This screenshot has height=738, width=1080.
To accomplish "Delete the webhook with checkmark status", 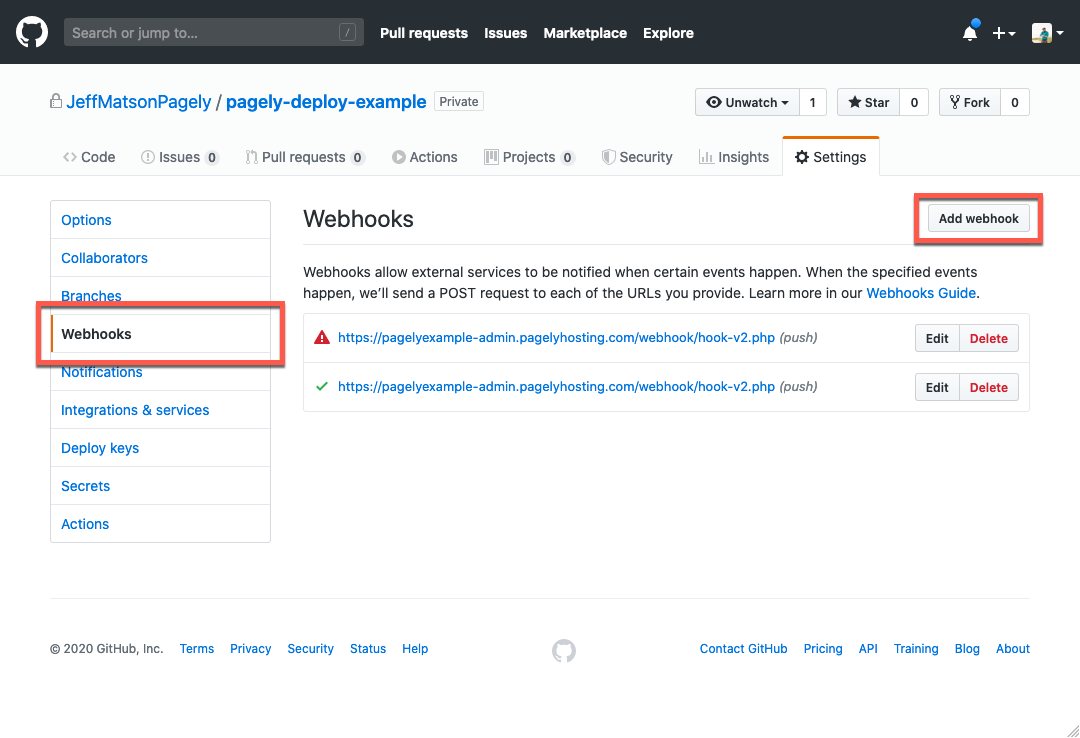I will (x=988, y=387).
